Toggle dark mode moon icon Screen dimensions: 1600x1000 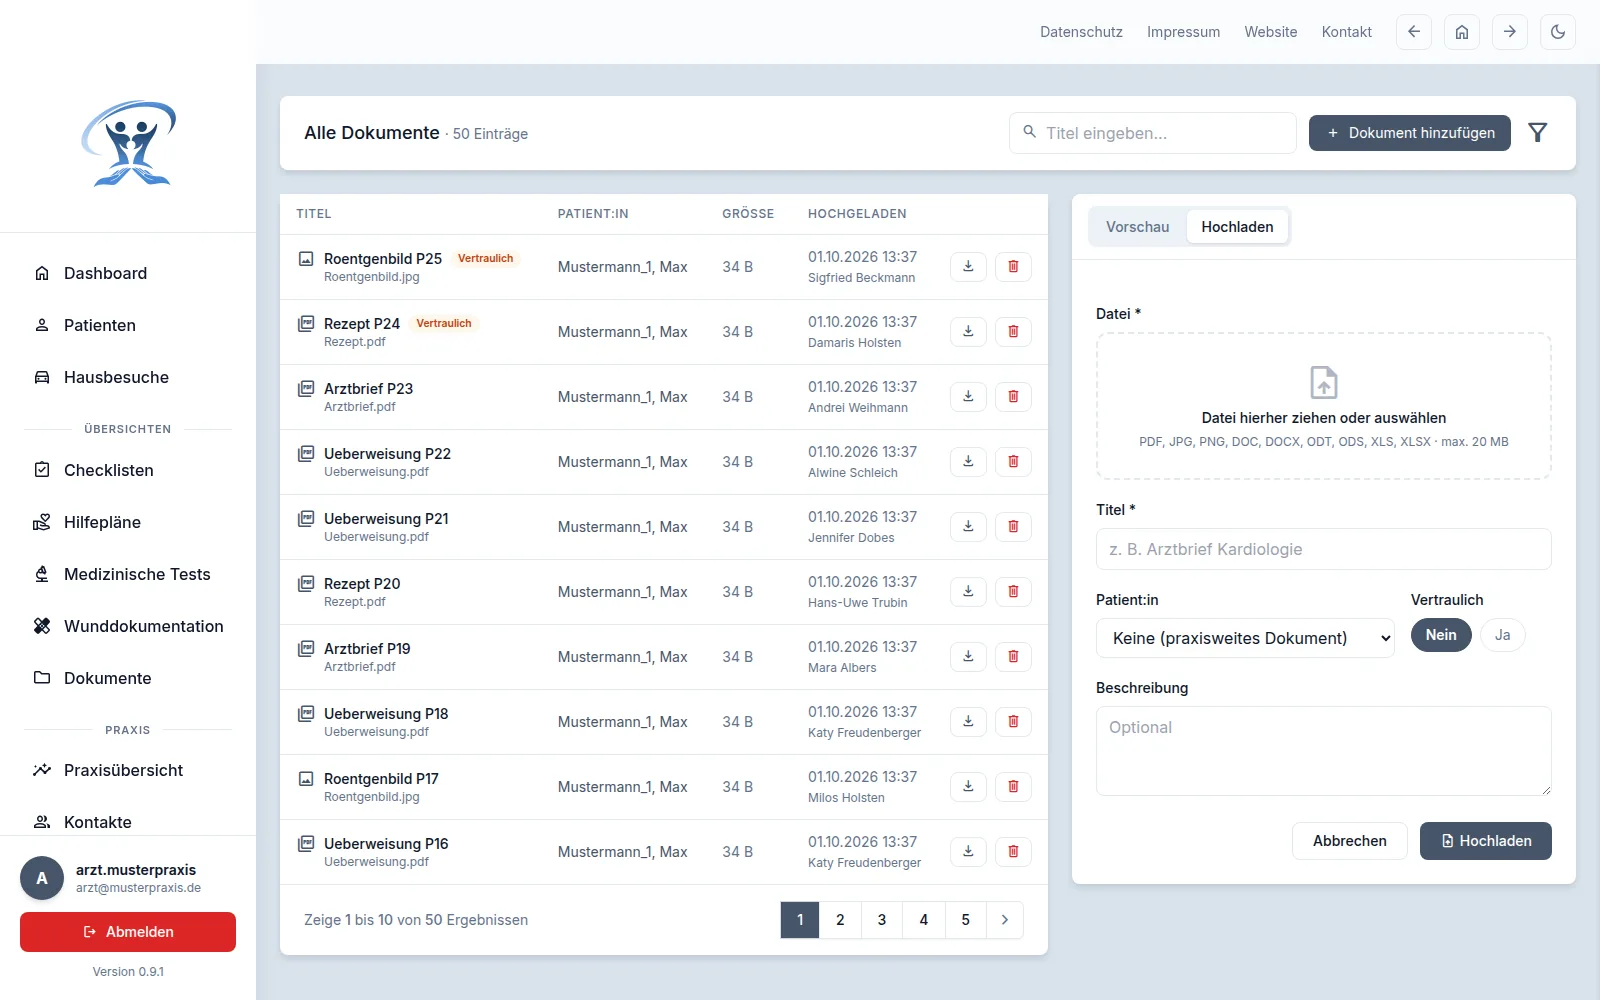1558,32
